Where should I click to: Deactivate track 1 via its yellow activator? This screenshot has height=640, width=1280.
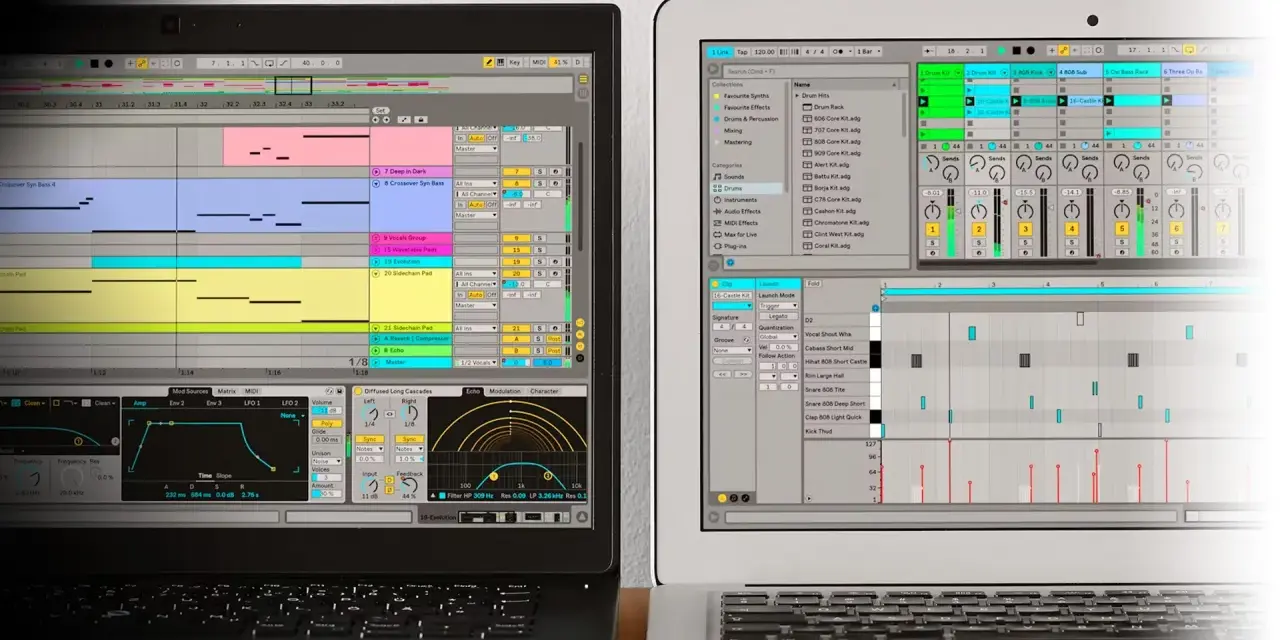click(932, 230)
